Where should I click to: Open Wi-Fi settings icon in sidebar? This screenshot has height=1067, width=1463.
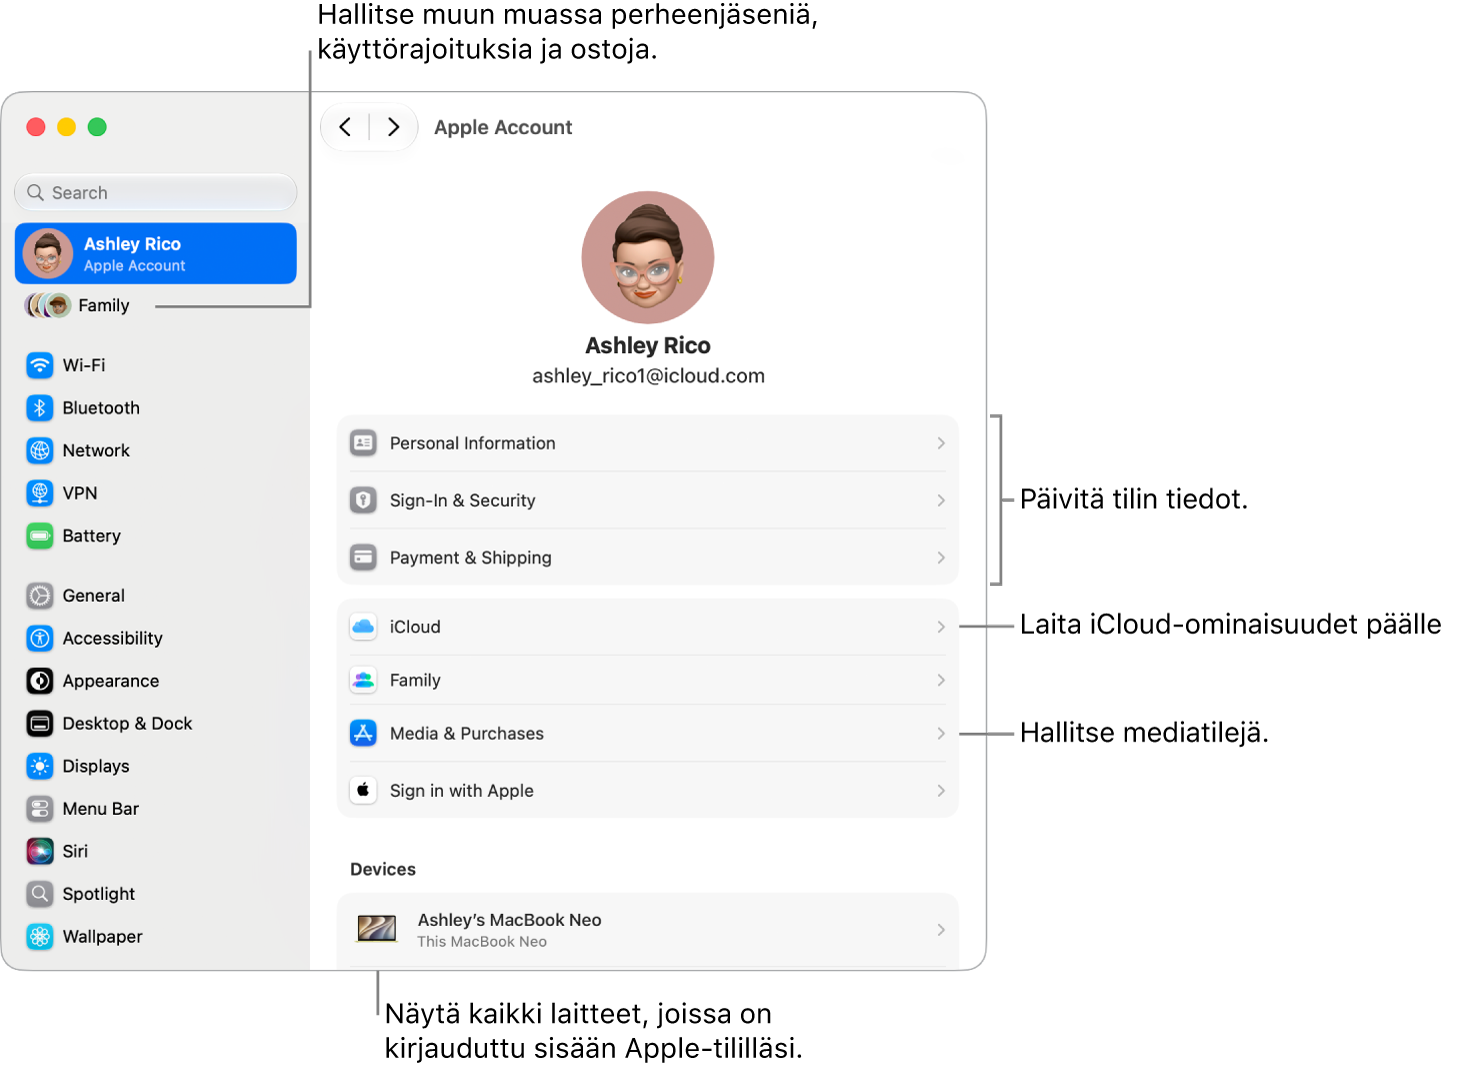coord(40,365)
